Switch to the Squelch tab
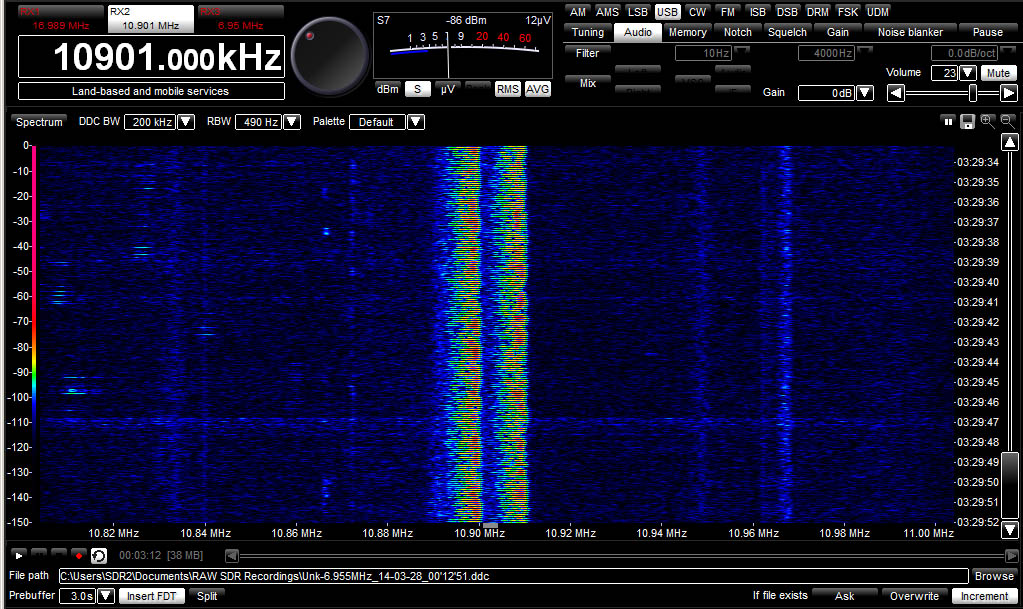The height and width of the screenshot is (609, 1023). tap(787, 32)
